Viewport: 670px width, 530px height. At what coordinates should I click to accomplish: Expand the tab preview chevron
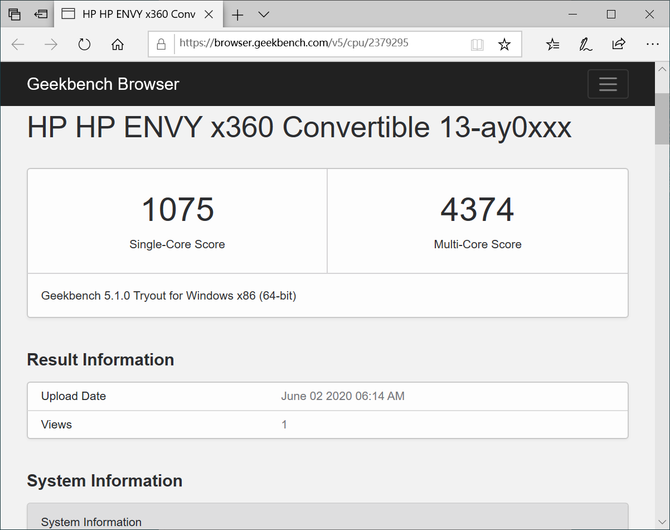coord(264,15)
